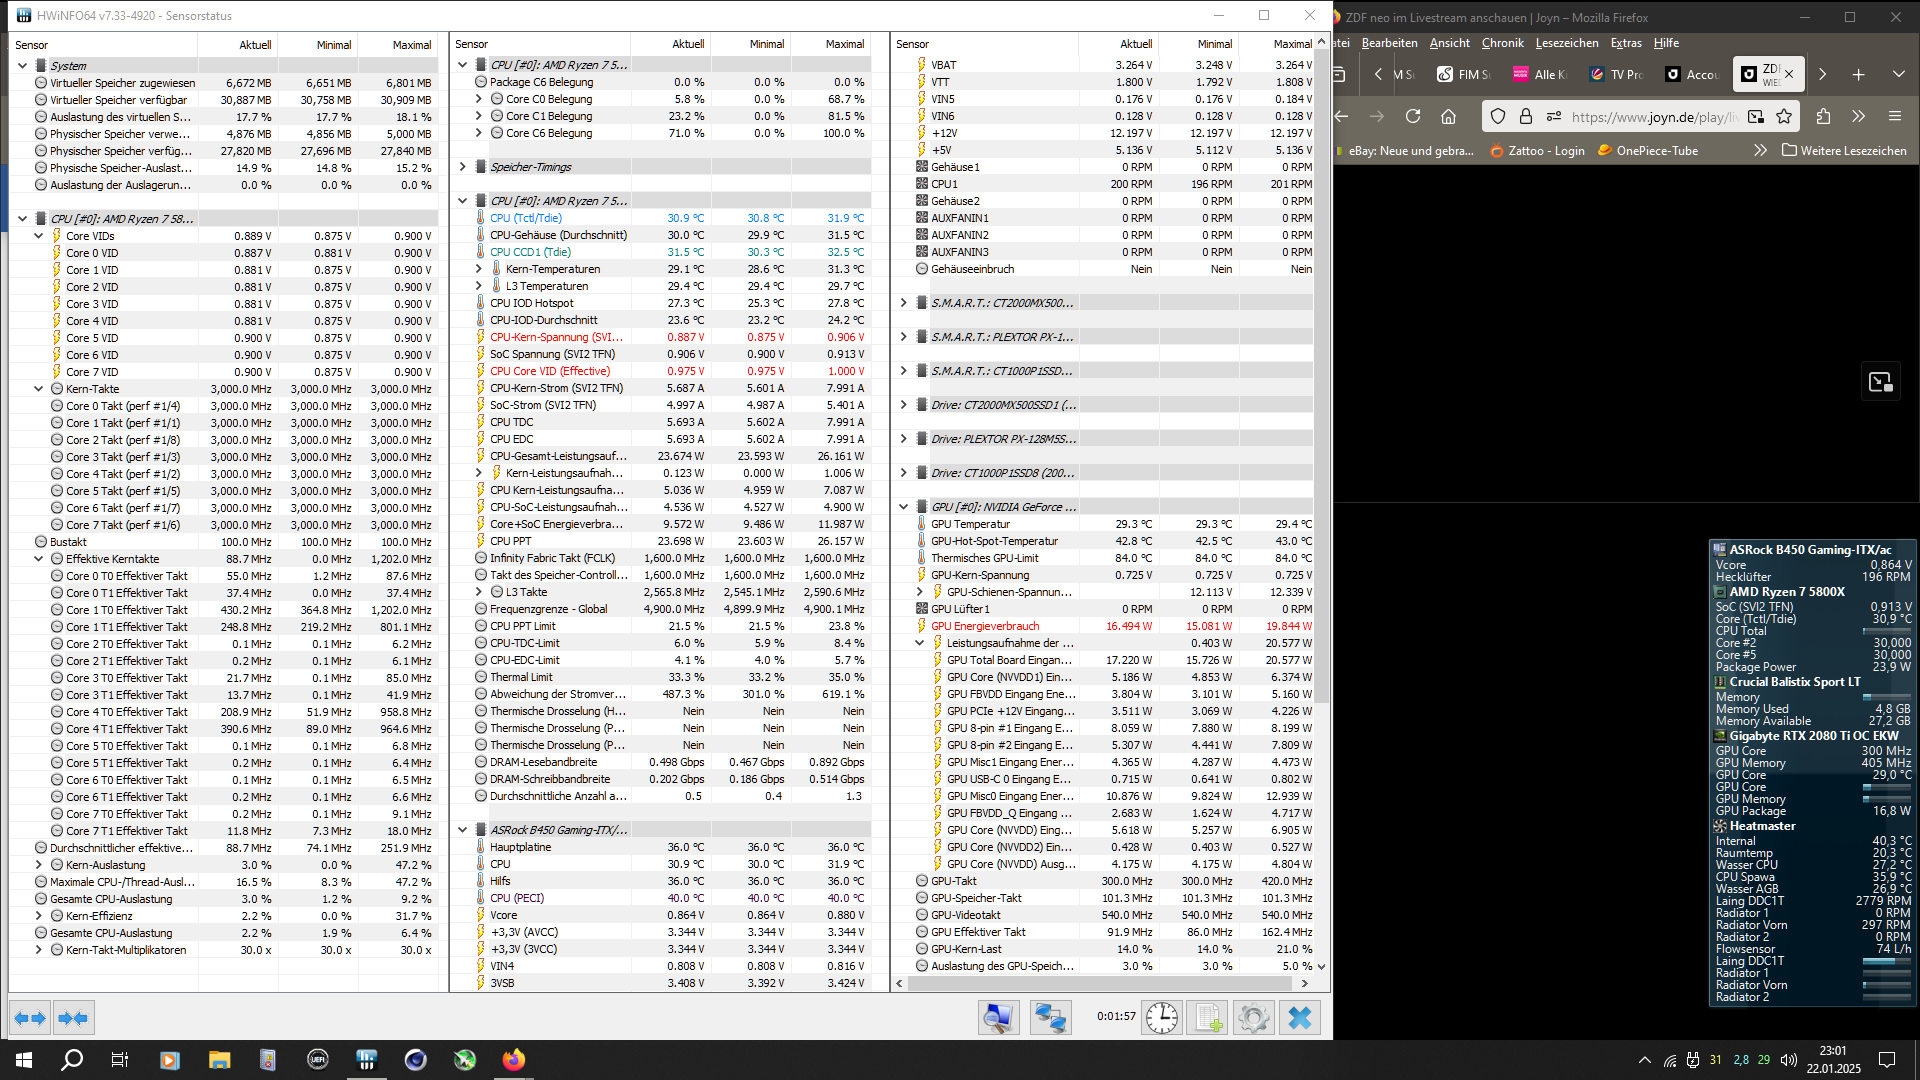The height and width of the screenshot is (1080, 1920).
Task: Click the expand columns left-right arrows button
Action: tap(30, 1018)
